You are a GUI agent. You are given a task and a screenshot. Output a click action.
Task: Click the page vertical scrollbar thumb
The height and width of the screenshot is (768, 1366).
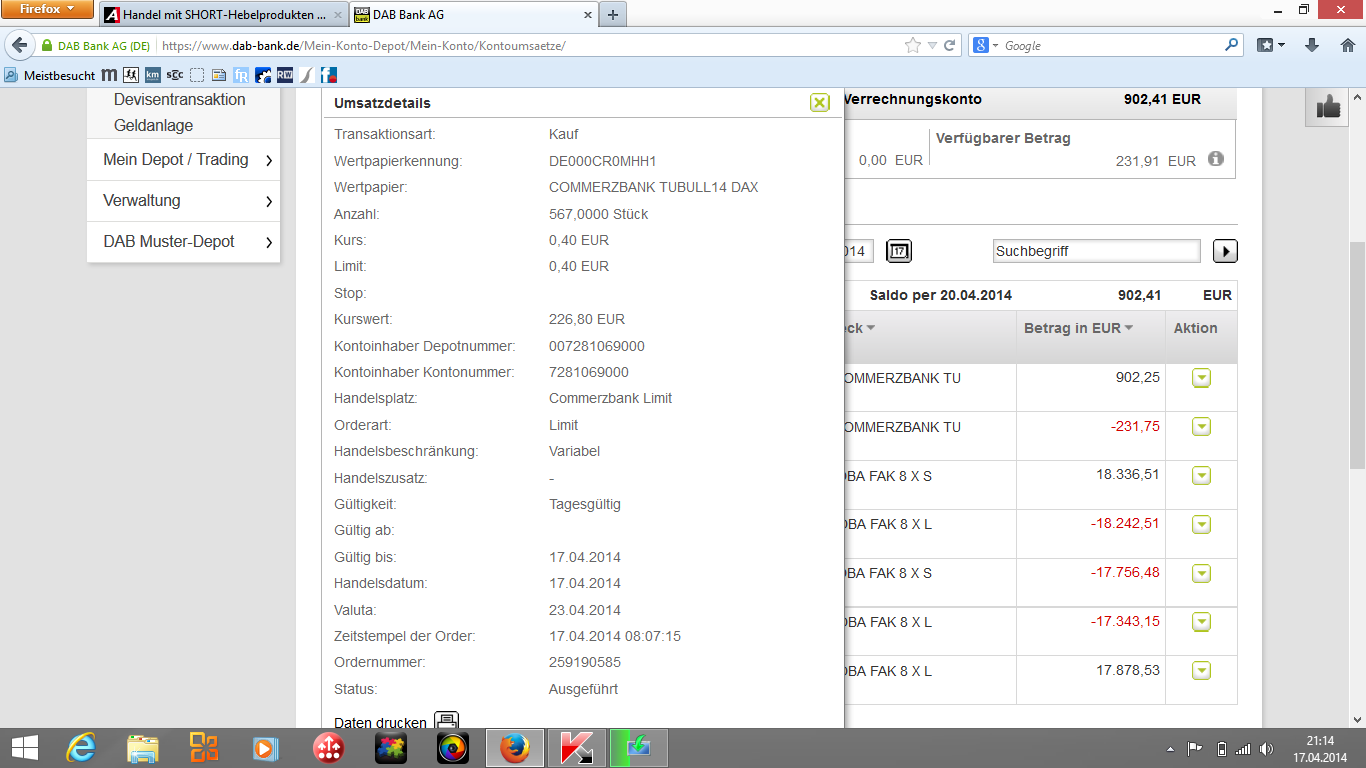[x=1357, y=356]
